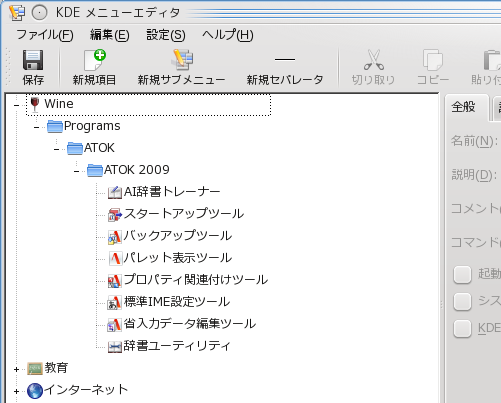Select 辞書ユーティリティ in the tree
The image size is (501, 403).
(x=177, y=346)
